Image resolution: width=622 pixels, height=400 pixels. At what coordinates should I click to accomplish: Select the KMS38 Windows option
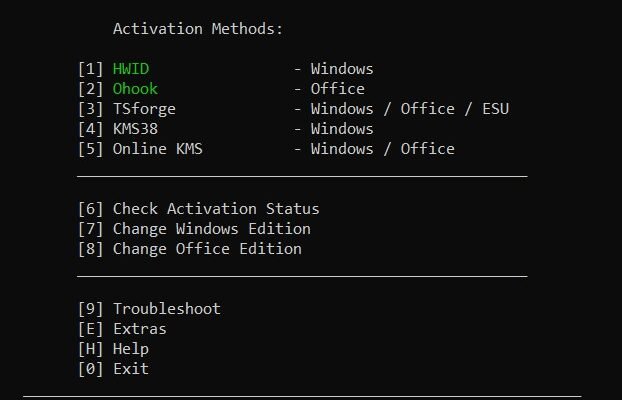pos(135,129)
